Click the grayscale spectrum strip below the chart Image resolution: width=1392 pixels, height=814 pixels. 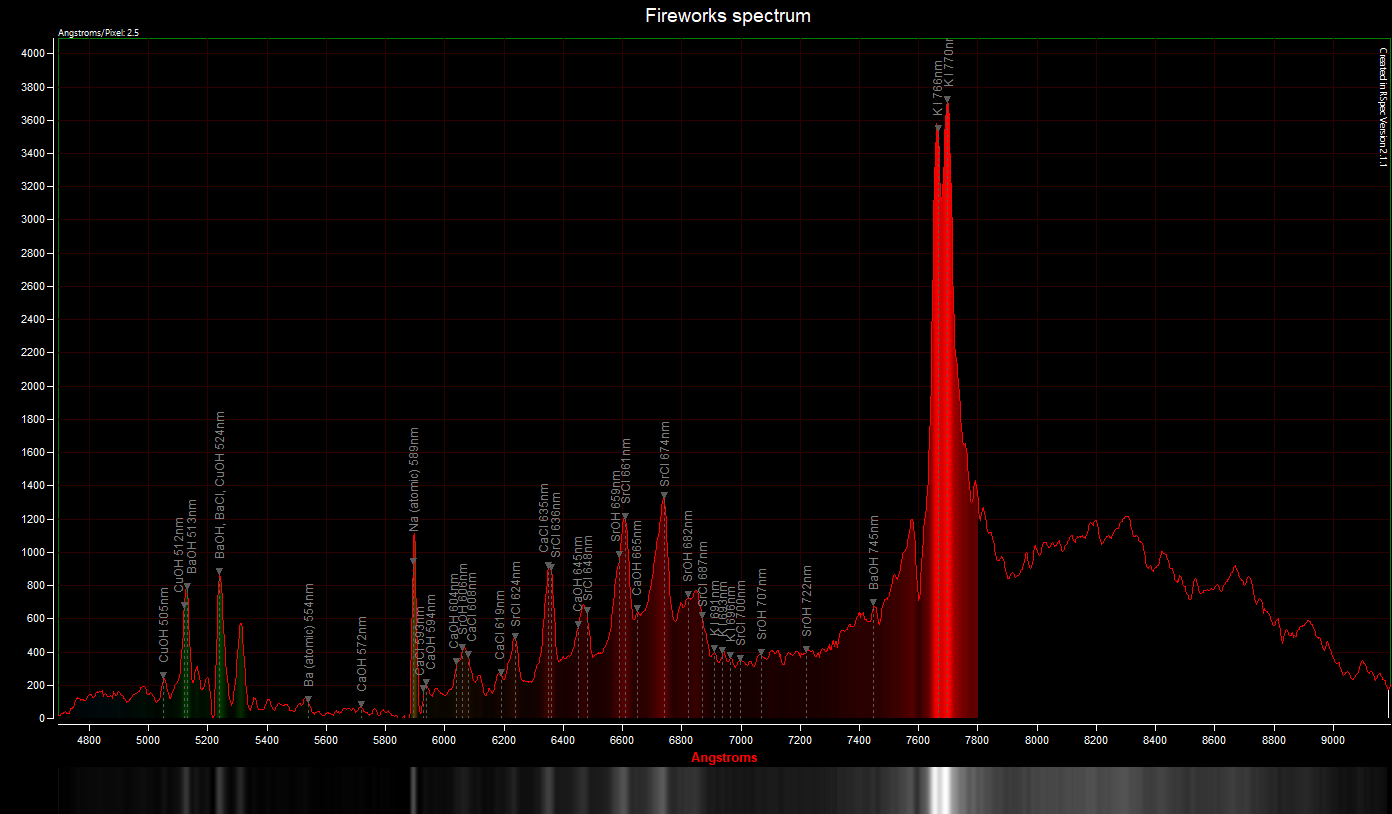click(x=724, y=790)
